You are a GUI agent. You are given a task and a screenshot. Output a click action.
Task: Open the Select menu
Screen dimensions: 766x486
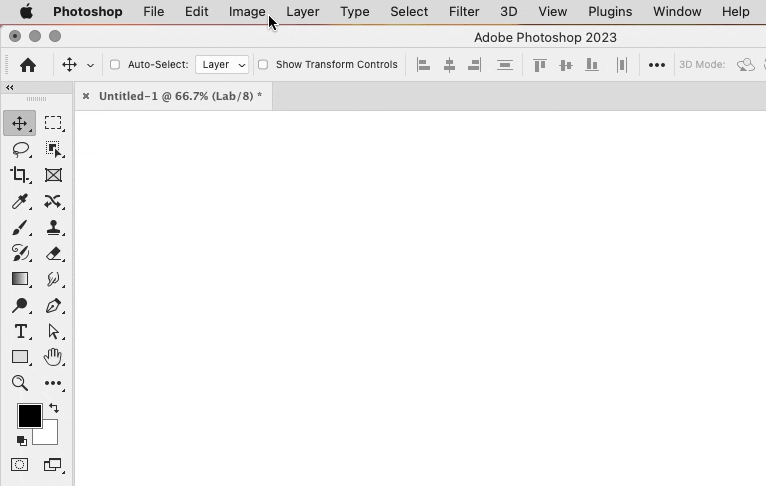point(409,11)
